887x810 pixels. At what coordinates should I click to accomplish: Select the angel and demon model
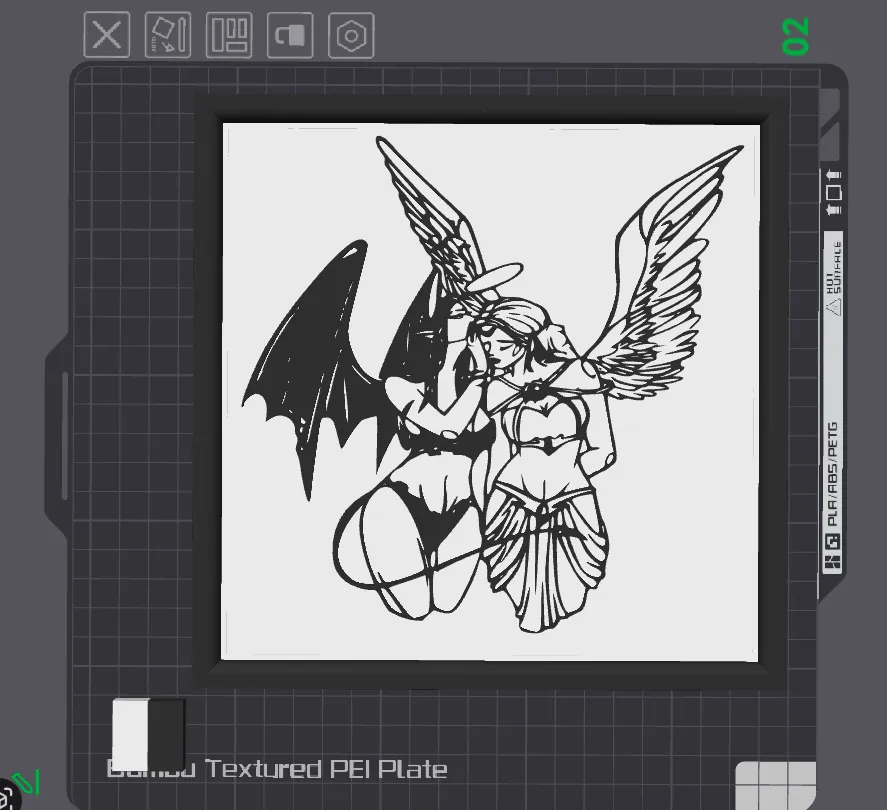click(492, 385)
